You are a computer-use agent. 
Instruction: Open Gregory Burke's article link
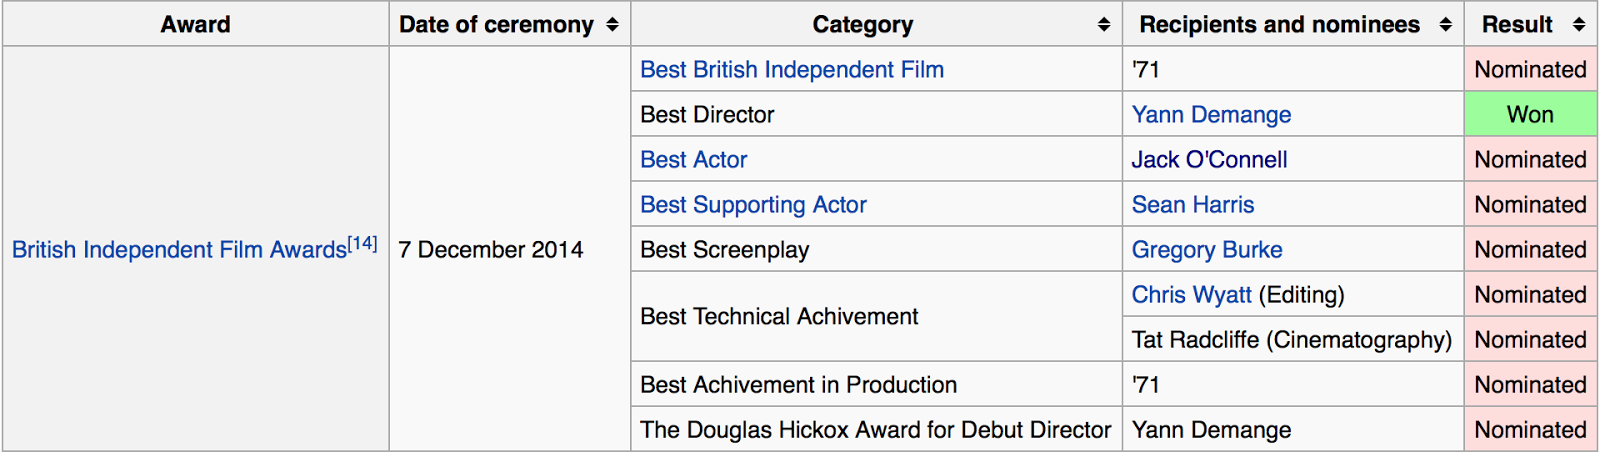(1207, 250)
